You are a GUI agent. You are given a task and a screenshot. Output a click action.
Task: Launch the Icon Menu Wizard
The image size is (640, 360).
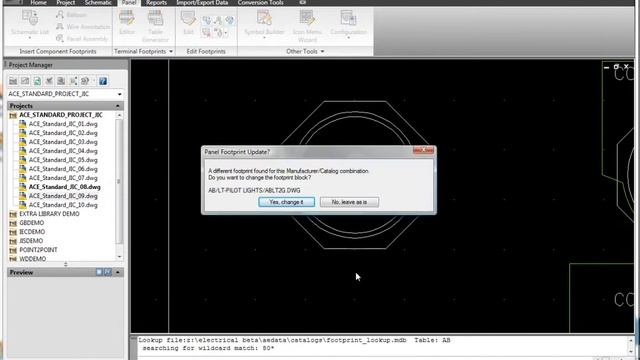coord(307,26)
